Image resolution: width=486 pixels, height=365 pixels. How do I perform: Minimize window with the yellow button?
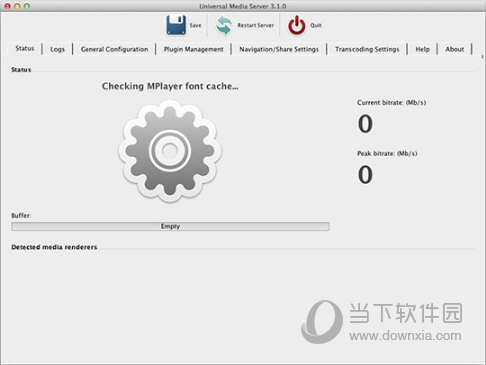(17, 6)
